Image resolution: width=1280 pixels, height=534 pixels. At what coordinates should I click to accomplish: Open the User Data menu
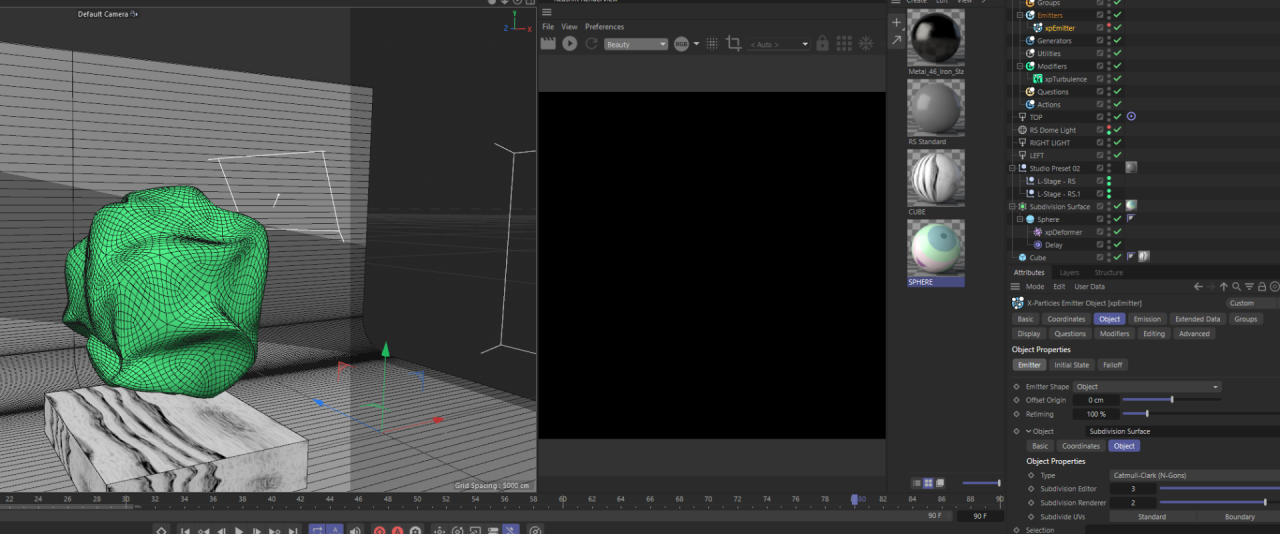coord(1090,287)
